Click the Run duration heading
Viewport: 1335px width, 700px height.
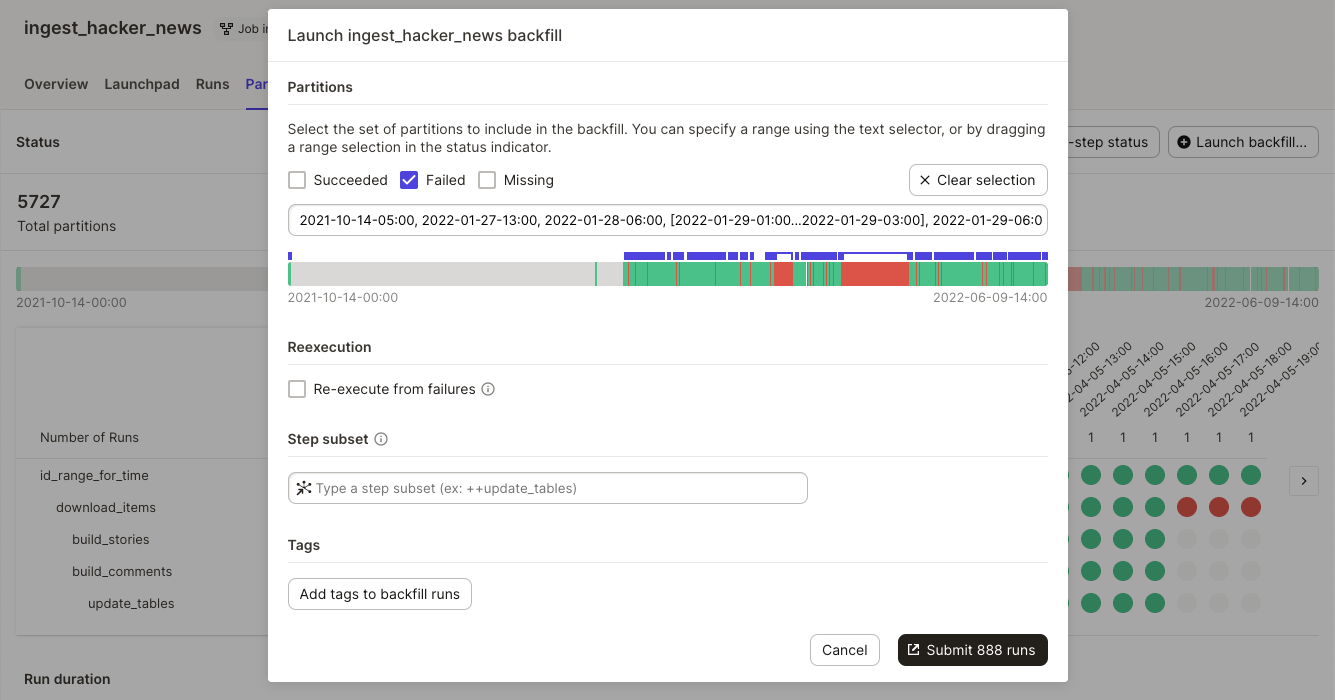[x=67, y=679]
